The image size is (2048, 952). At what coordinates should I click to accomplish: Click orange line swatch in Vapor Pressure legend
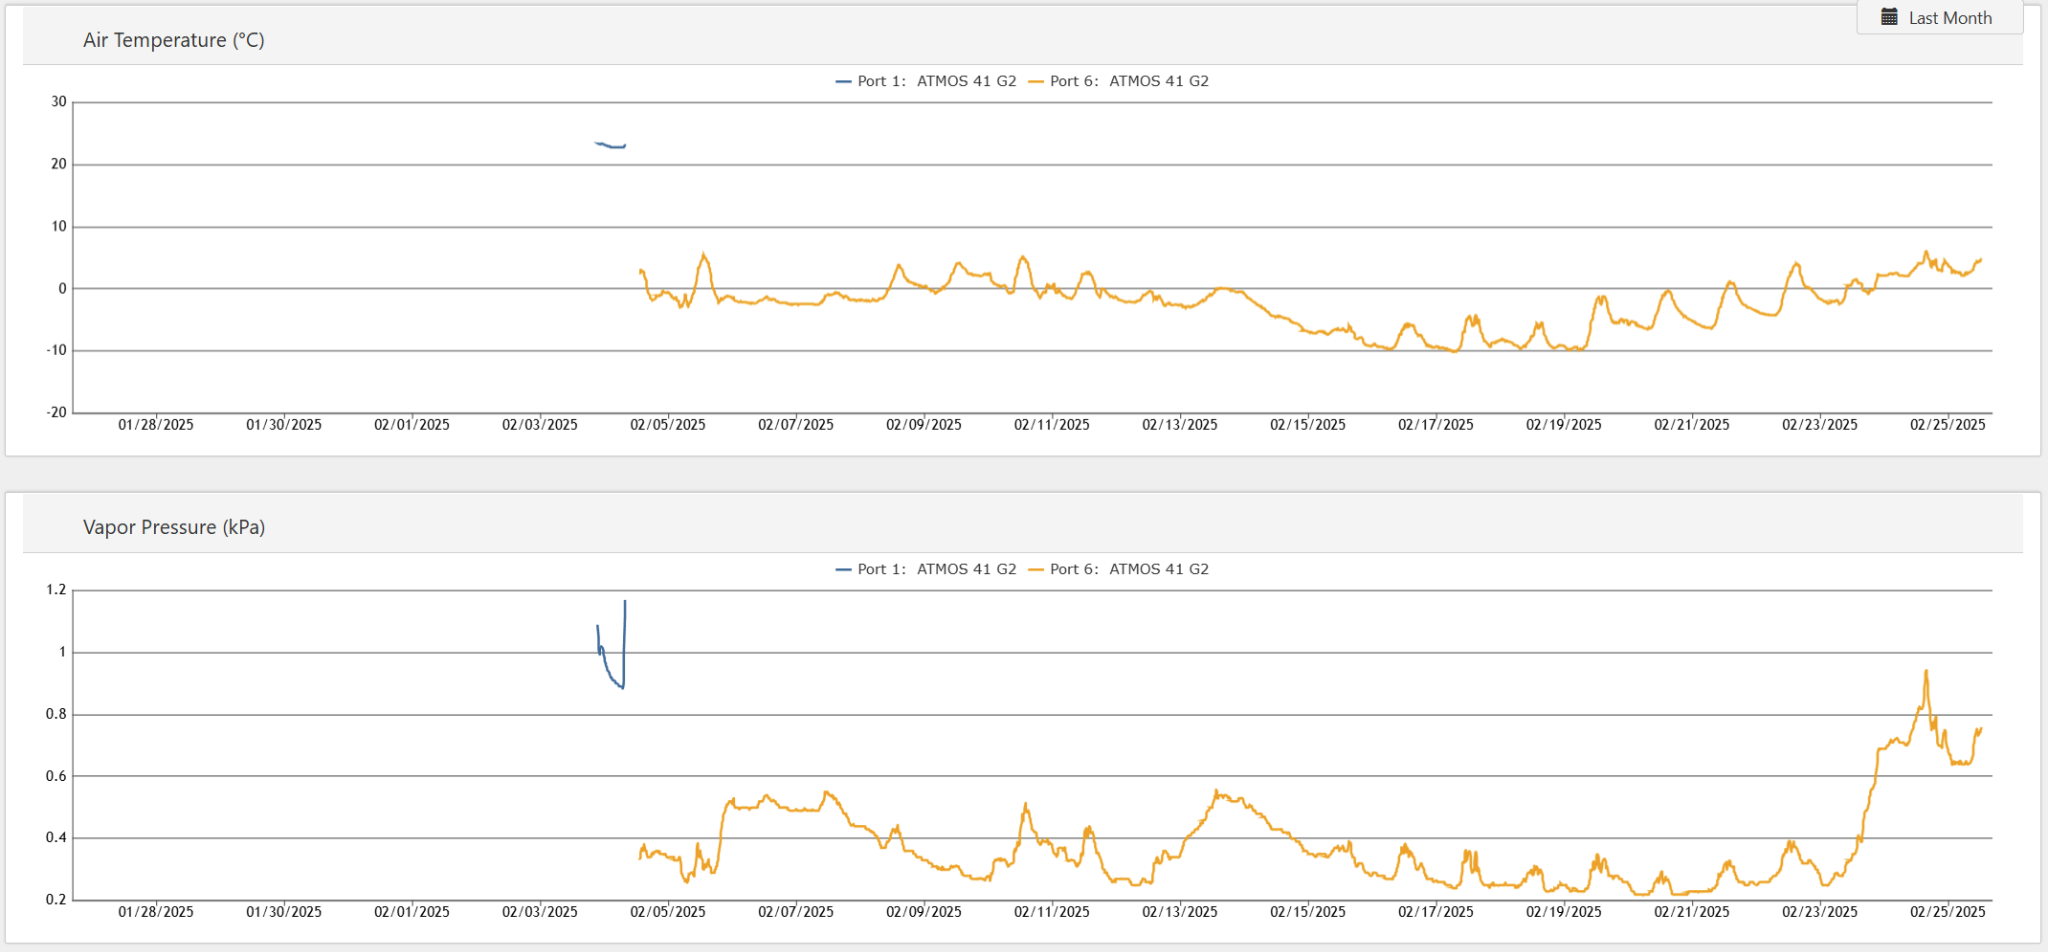(1036, 569)
